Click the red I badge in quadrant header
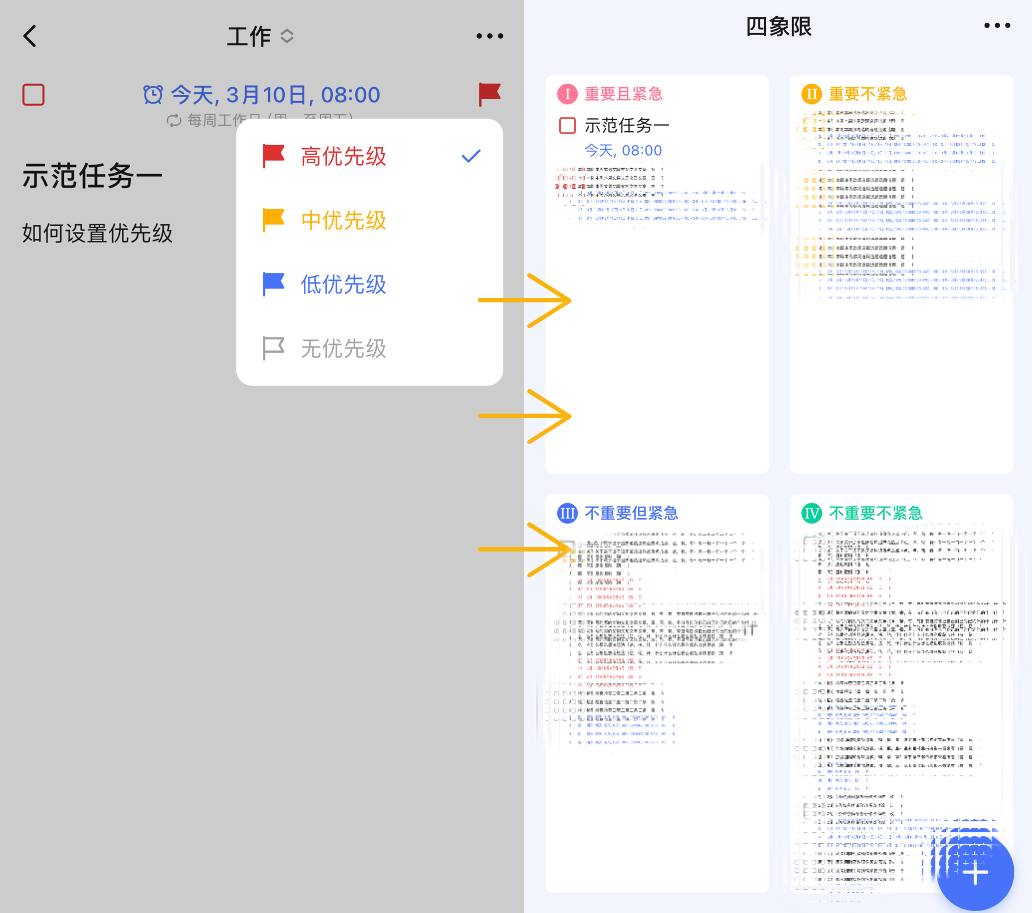Image resolution: width=1032 pixels, height=913 pixels. [x=567, y=94]
